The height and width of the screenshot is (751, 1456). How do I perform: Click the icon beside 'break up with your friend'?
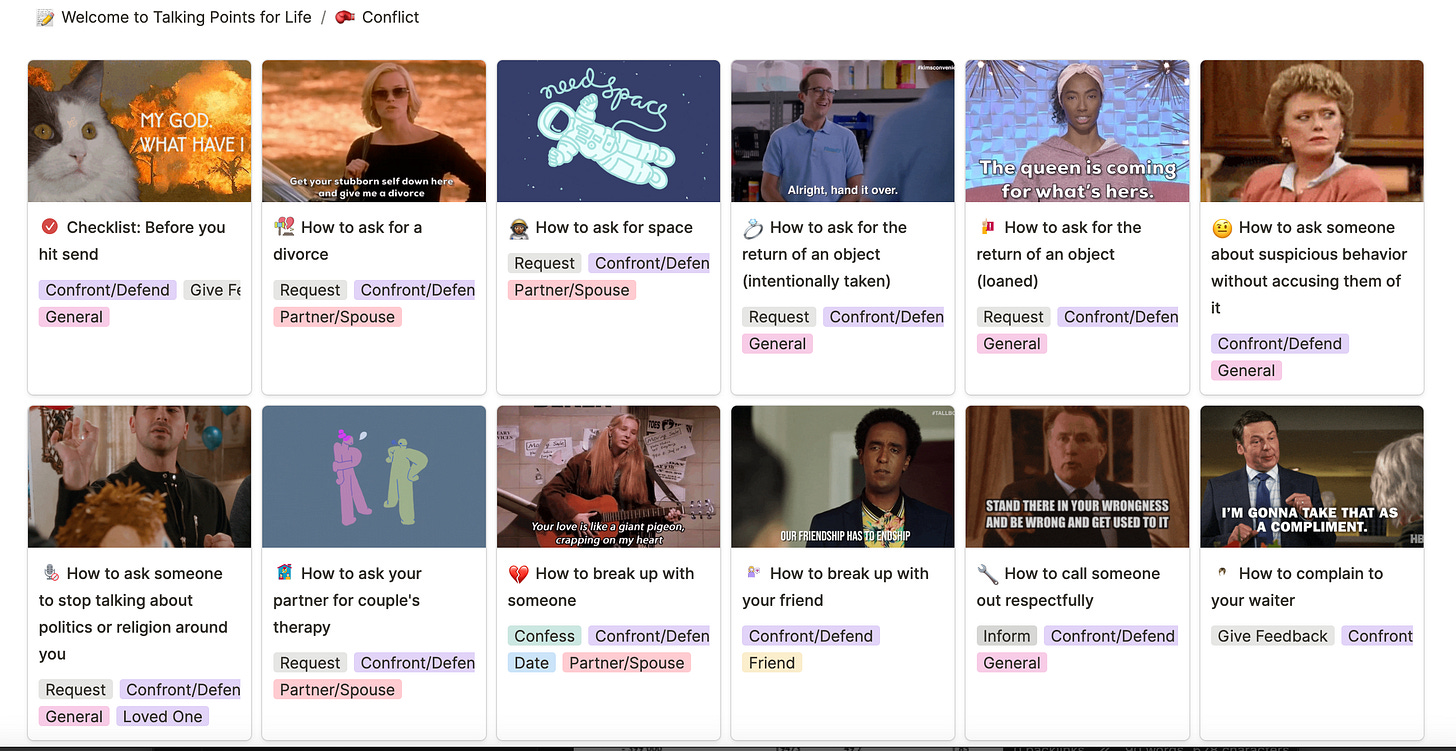[752, 573]
